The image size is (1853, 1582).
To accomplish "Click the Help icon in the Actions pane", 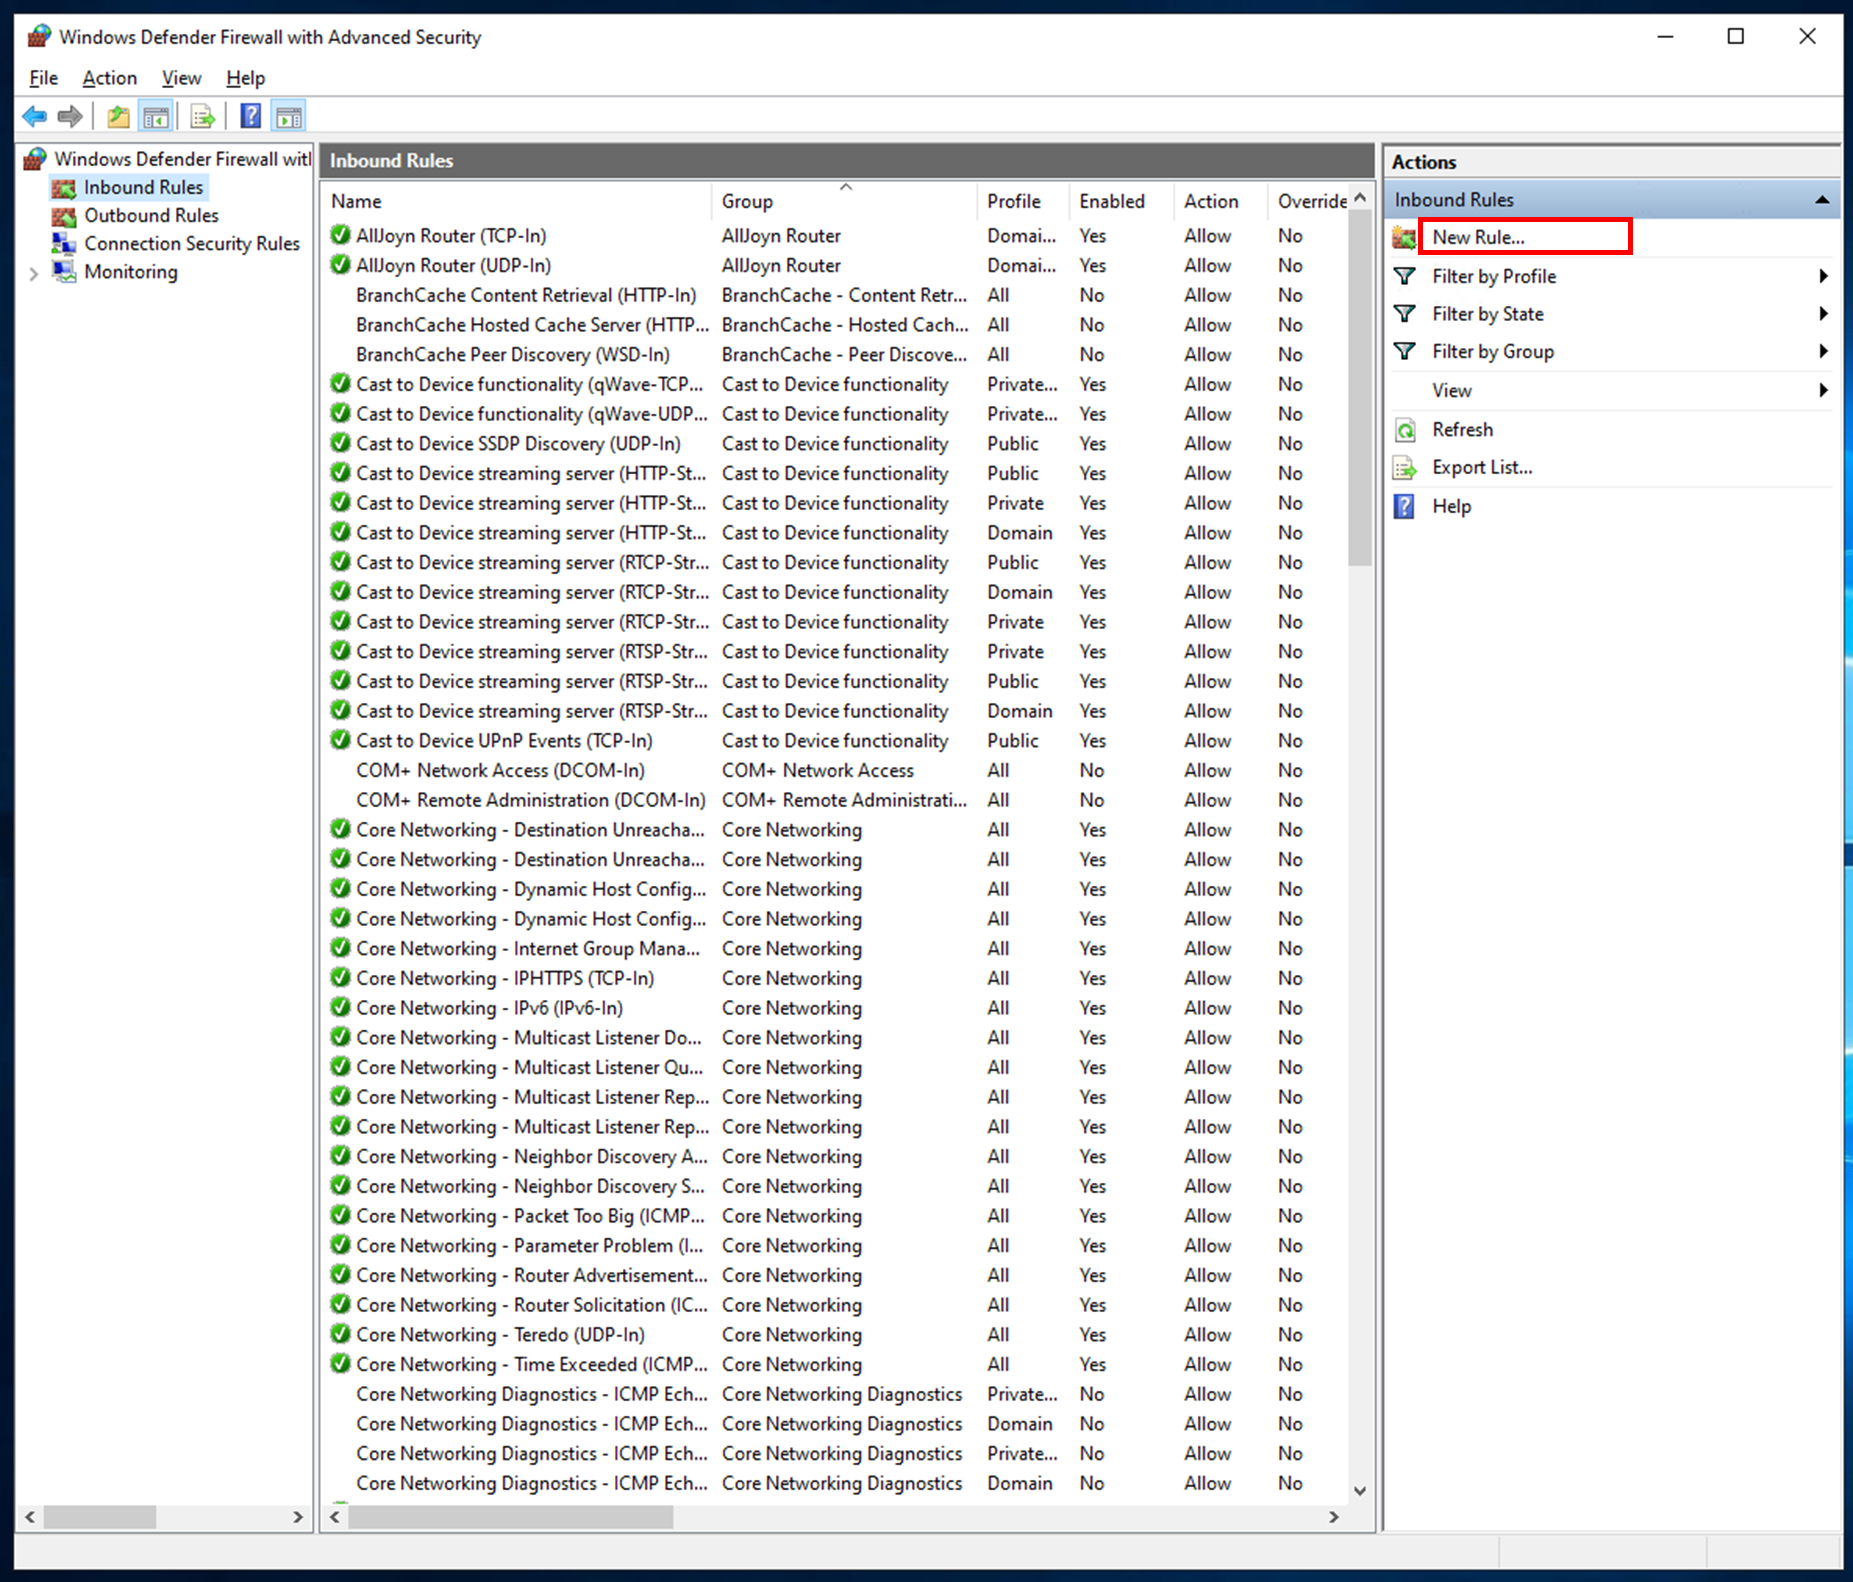I will click(x=1405, y=507).
